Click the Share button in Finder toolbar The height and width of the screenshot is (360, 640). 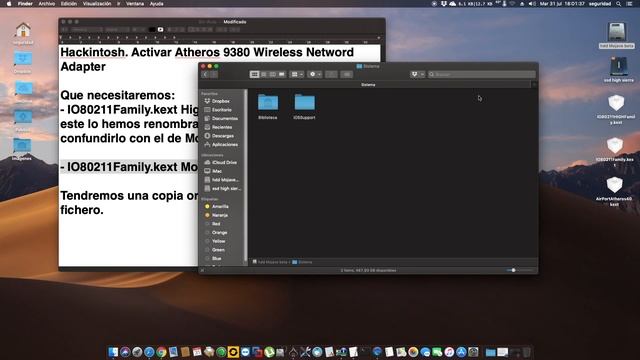pos(331,74)
